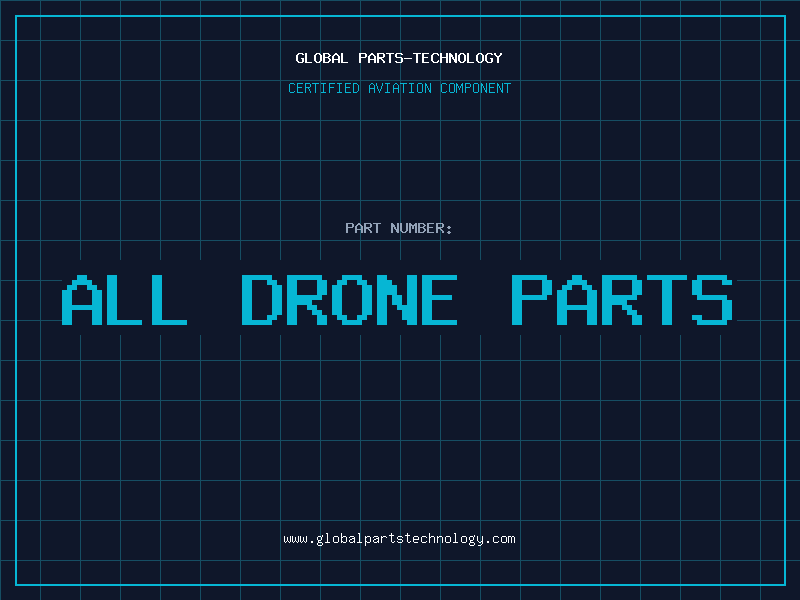Viewport: 800px width, 600px height.
Task: Select the ALL DRONE PARTS headline
Action: (x=398, y=300)
